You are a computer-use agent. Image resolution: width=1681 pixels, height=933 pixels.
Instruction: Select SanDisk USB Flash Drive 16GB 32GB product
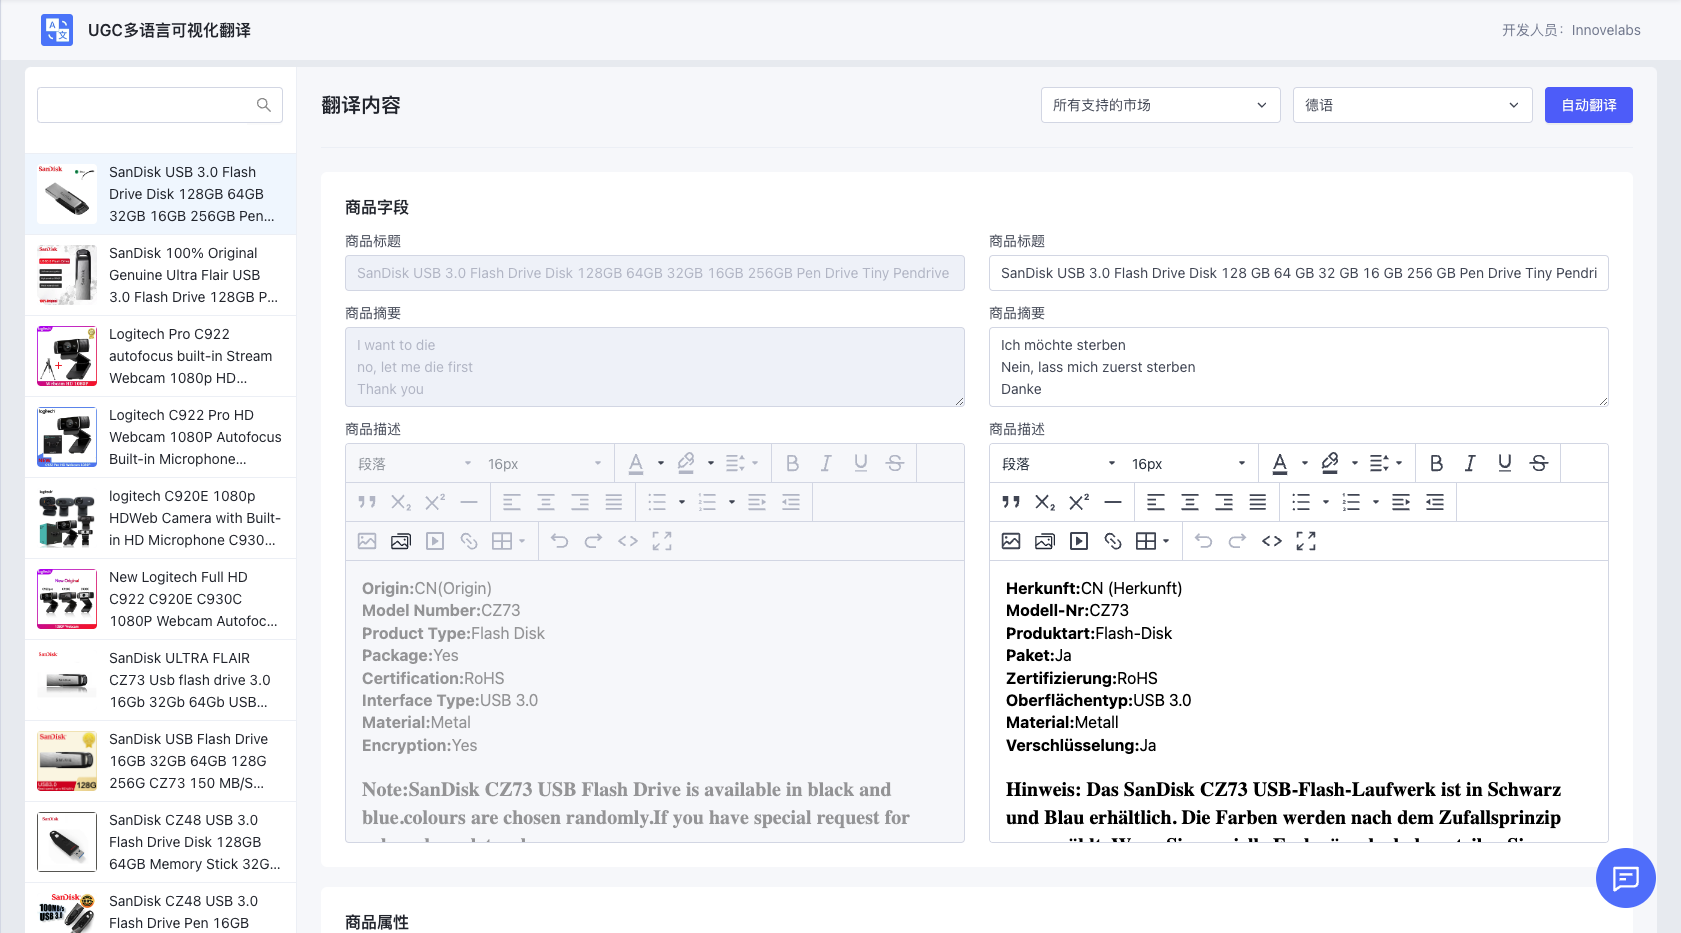tap(160, 761)
